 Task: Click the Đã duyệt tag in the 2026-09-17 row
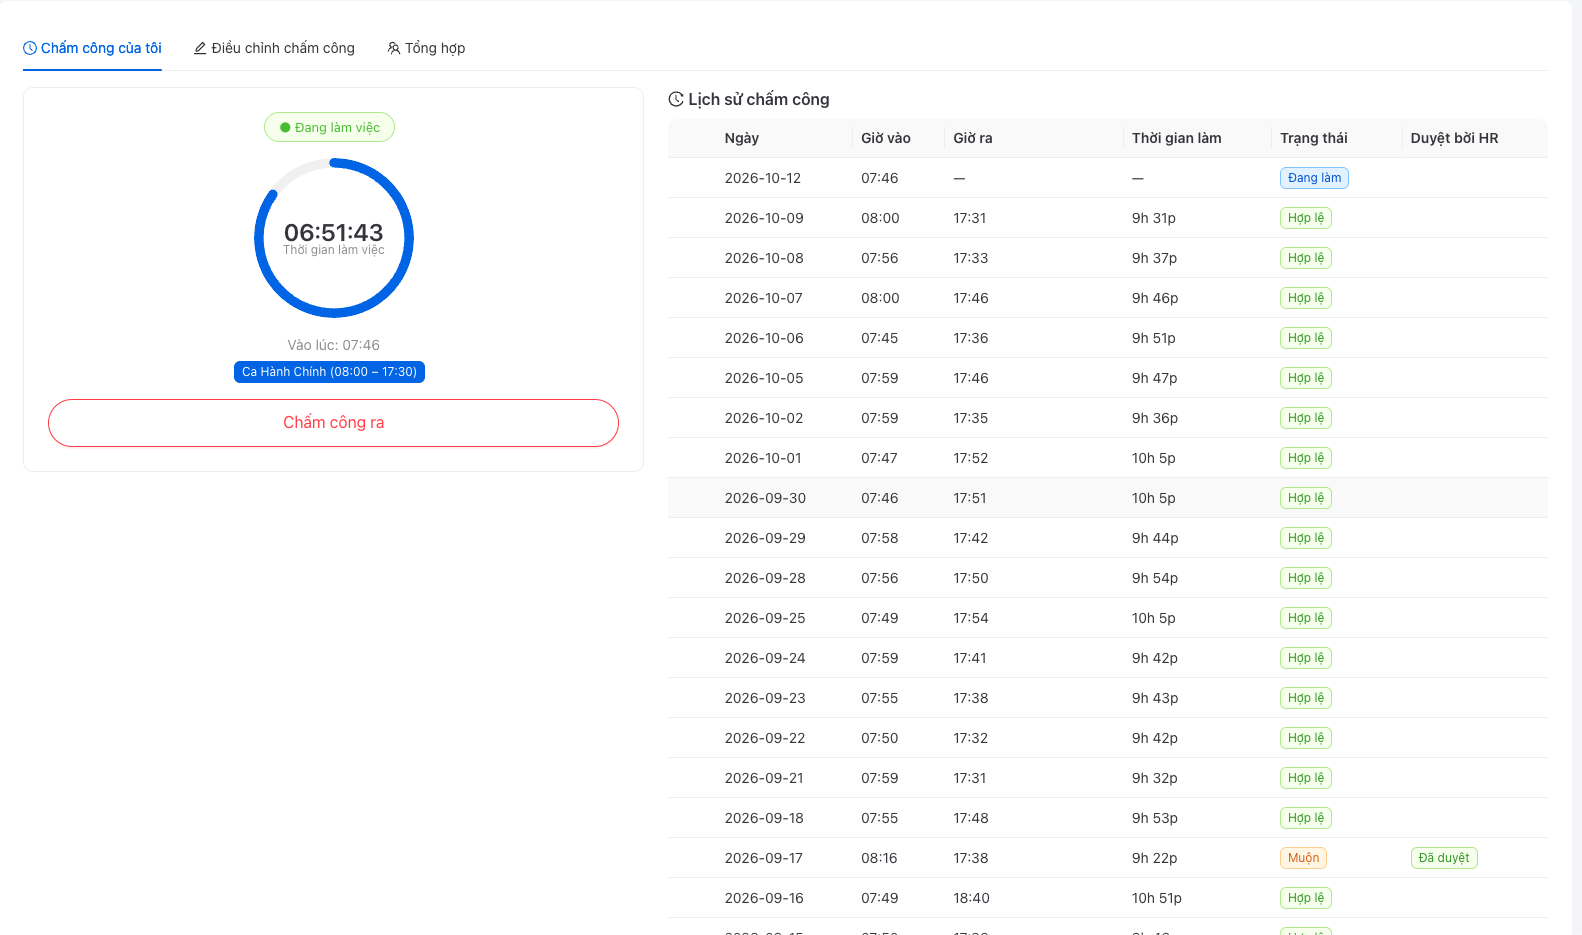point(1444,858)
